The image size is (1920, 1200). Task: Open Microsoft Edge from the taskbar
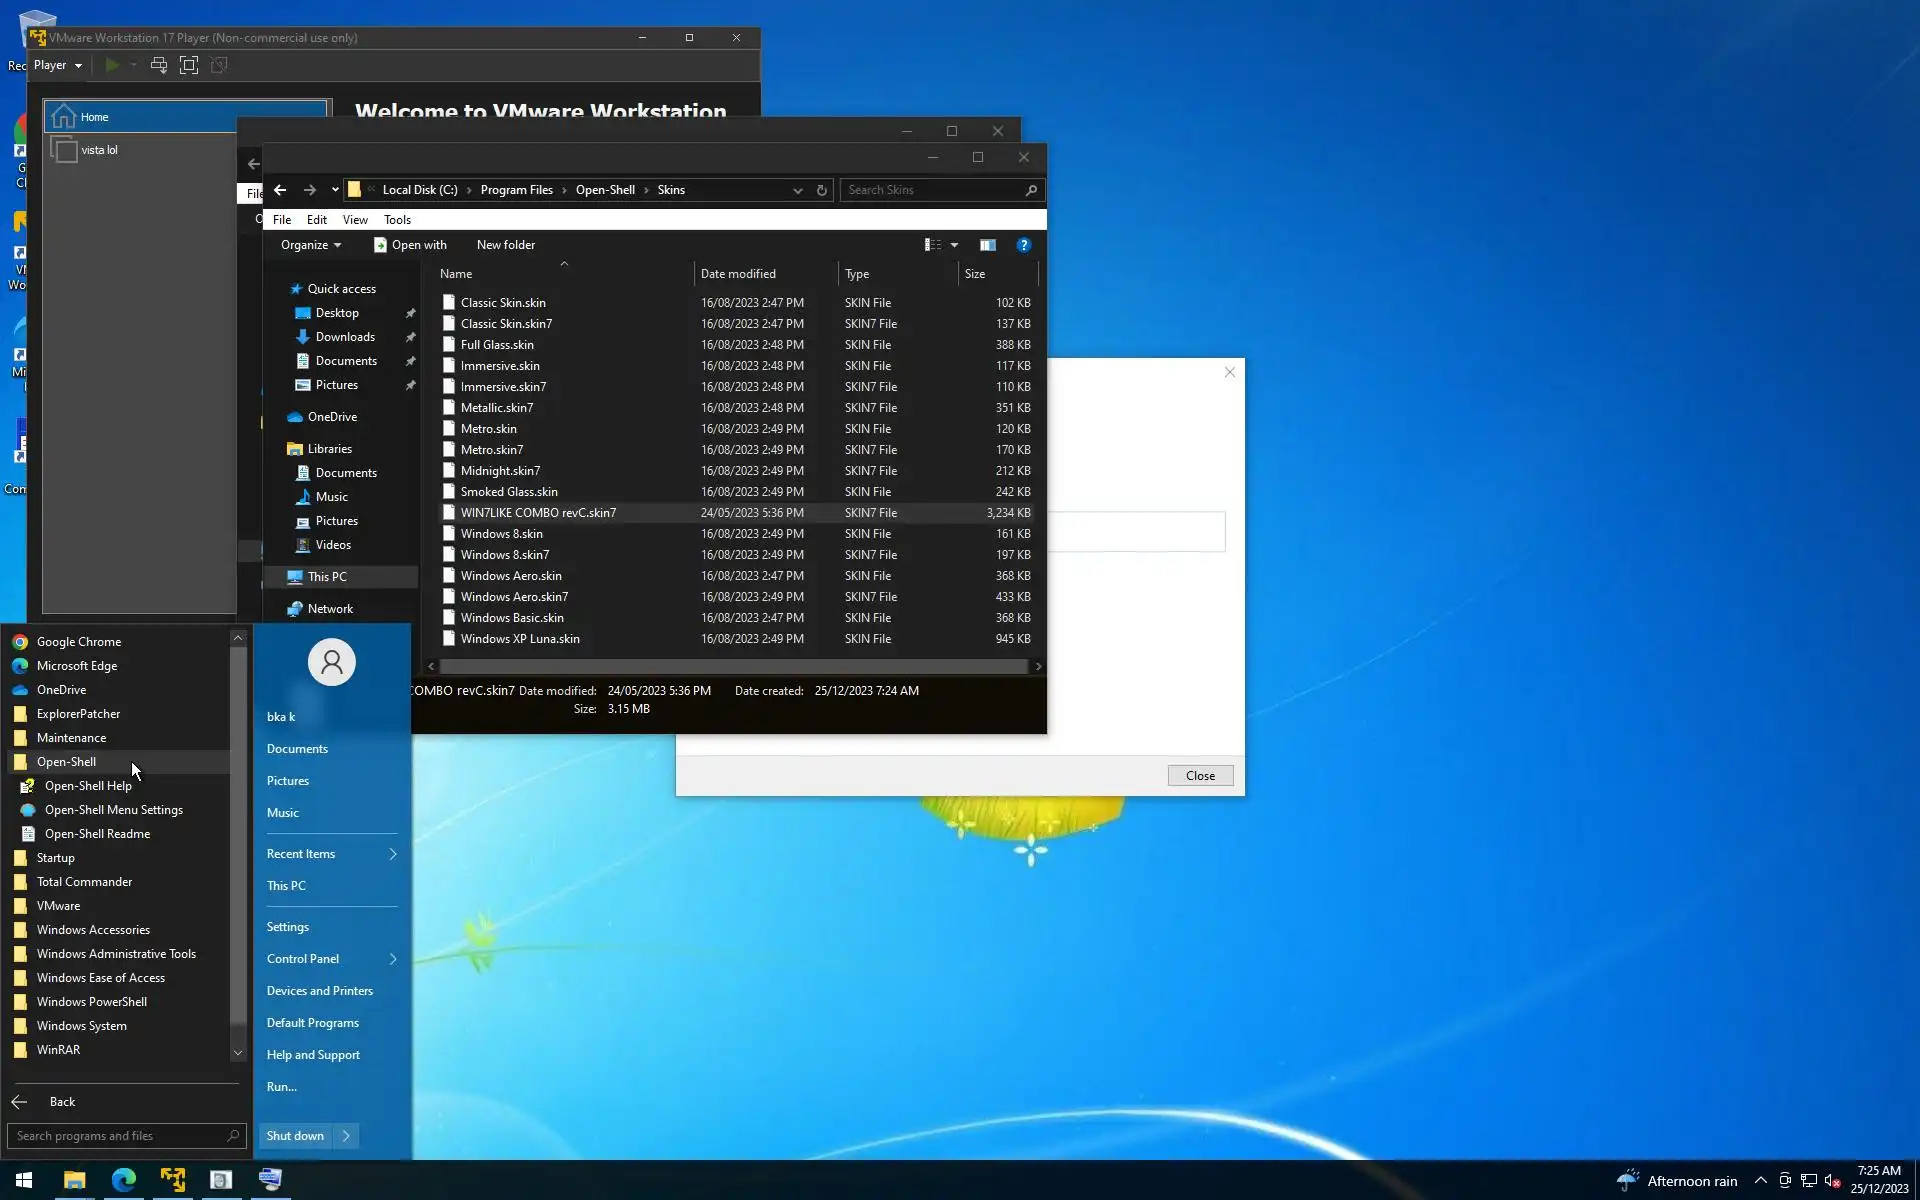pos(124,1180)
